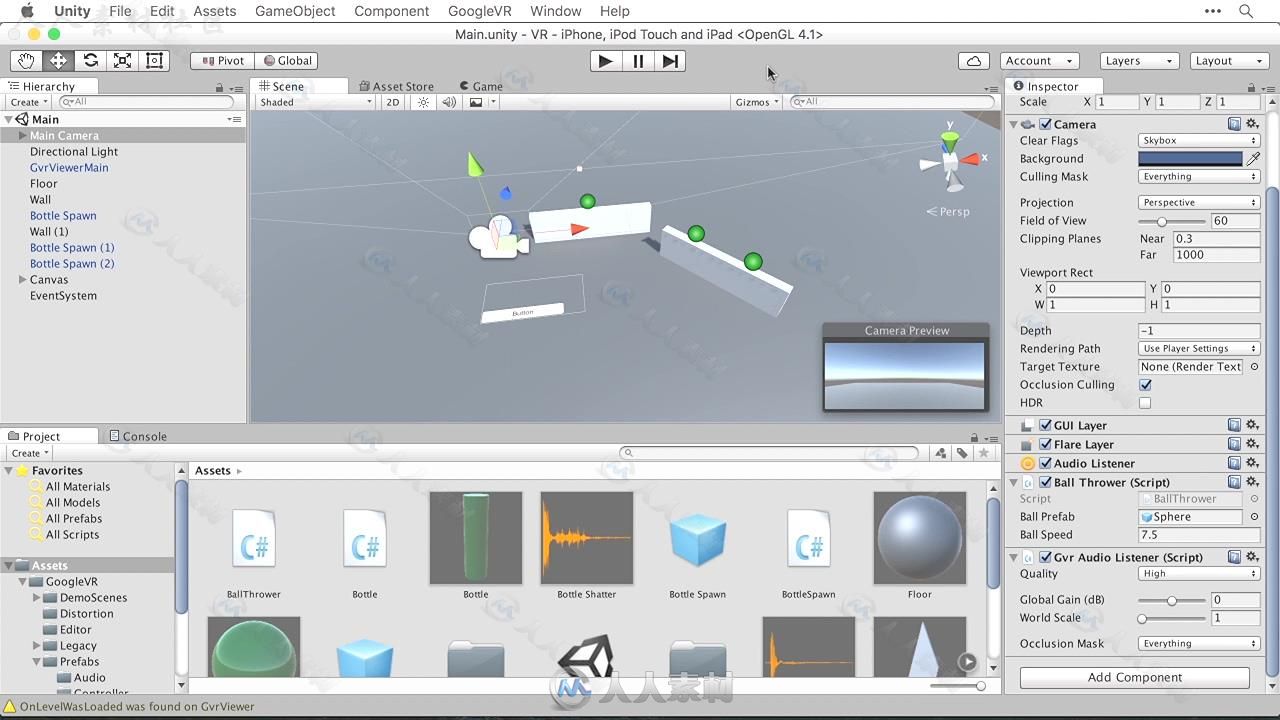
Task: Switch to the Console tab
Action: (x=138, y=436)
